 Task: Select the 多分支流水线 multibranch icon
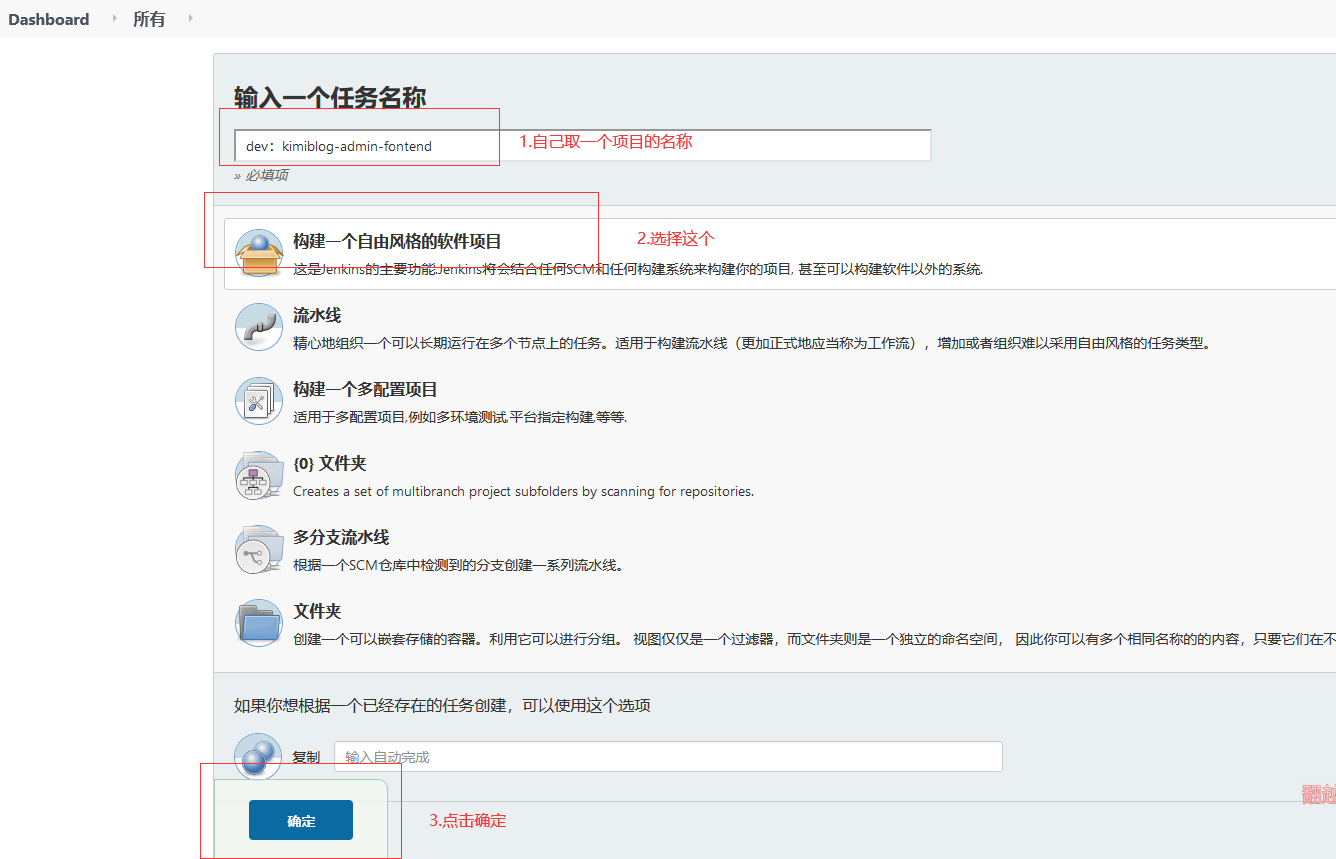[259, 549]
